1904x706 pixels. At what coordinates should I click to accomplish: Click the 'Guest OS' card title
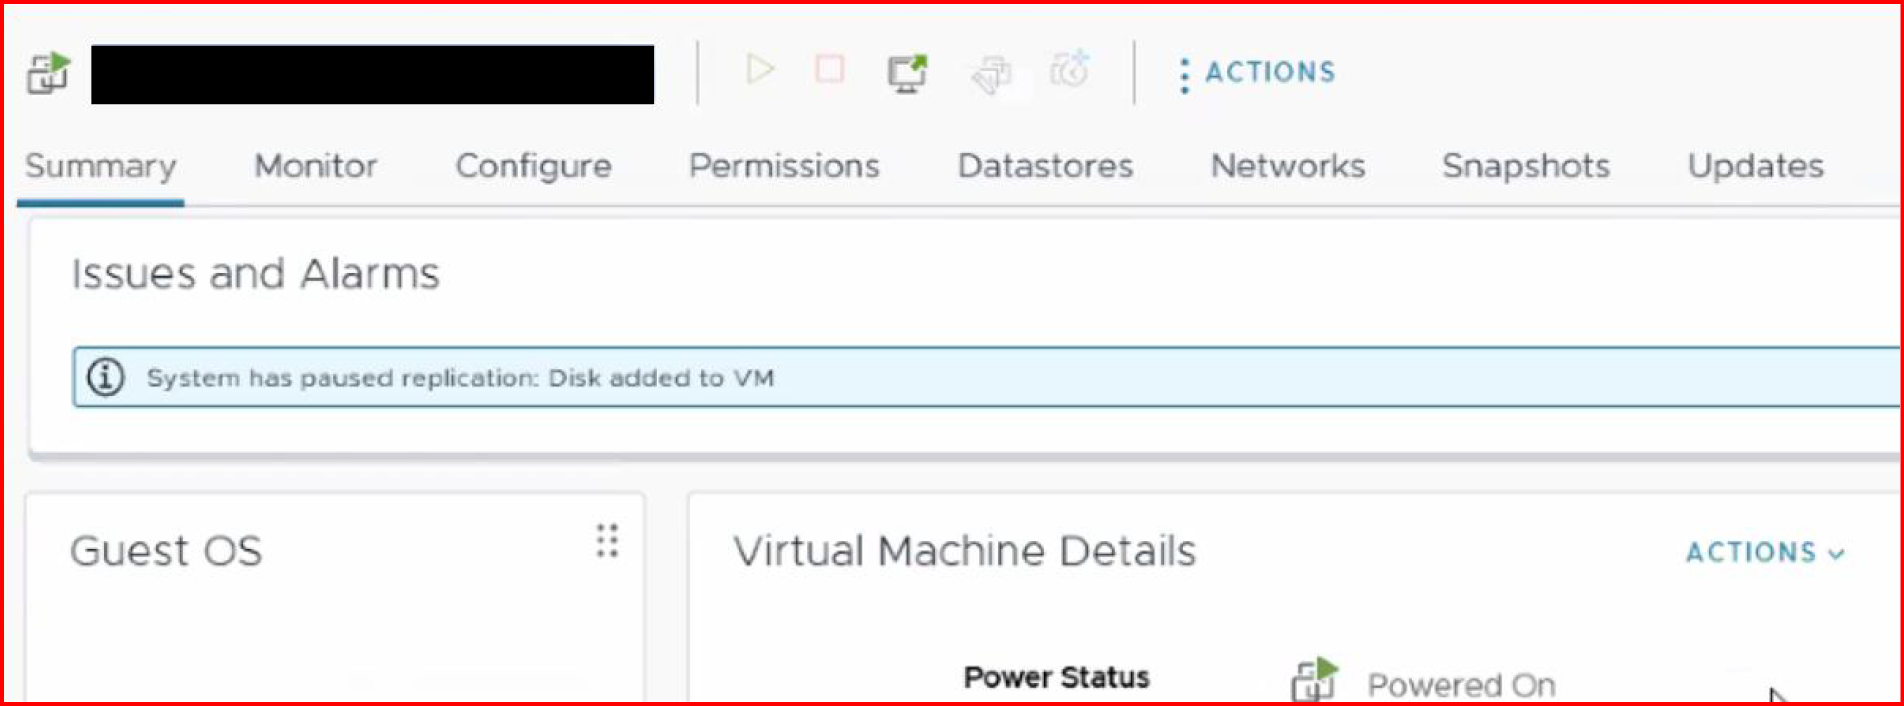[166, 551]
